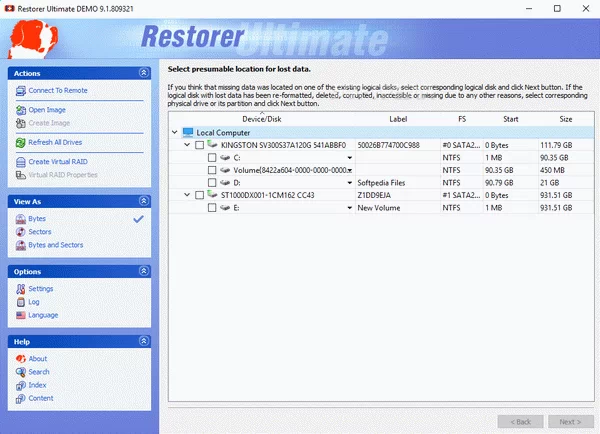The width and height of the screenshot is (600, 434).
Task: Check the Volume{8422a604 partition checkbox
Action: pyautogui.click(x=212, y=170)
